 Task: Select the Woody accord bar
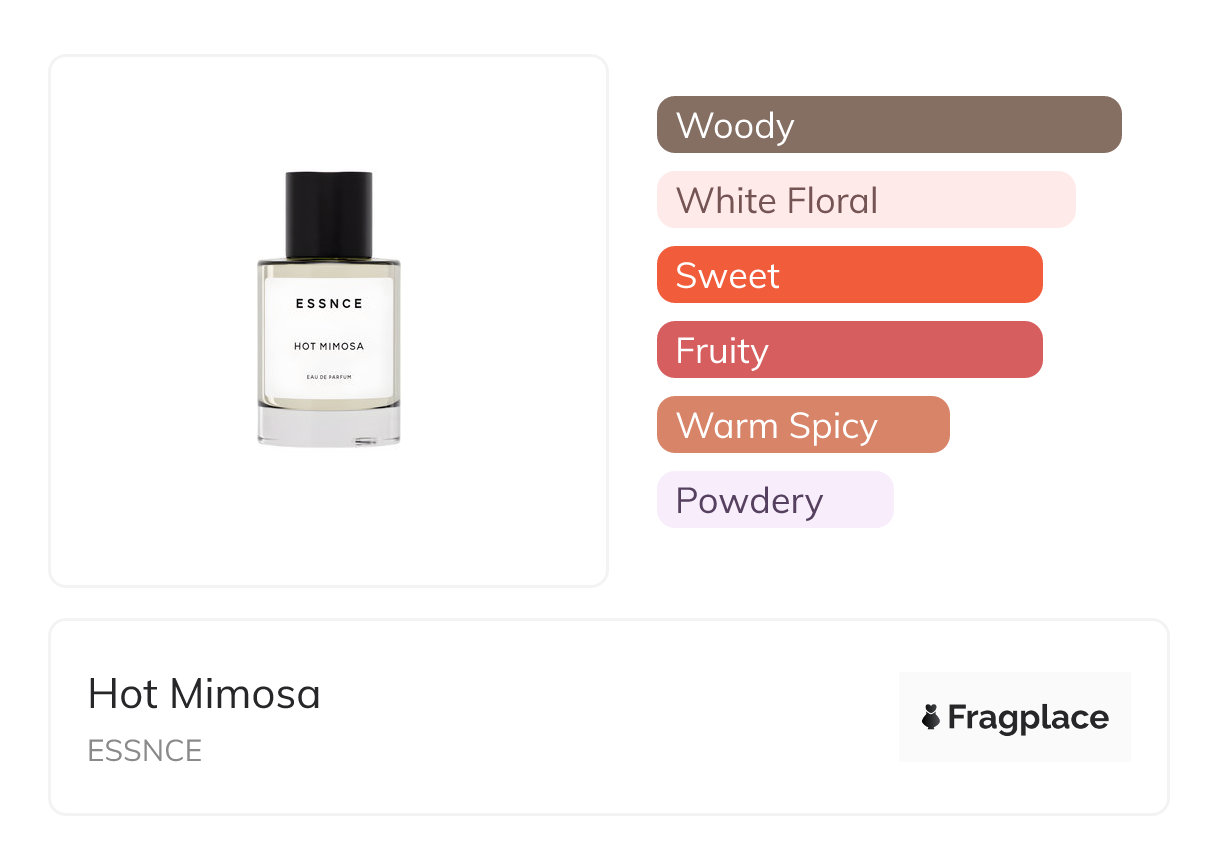(x=889, y=125)
